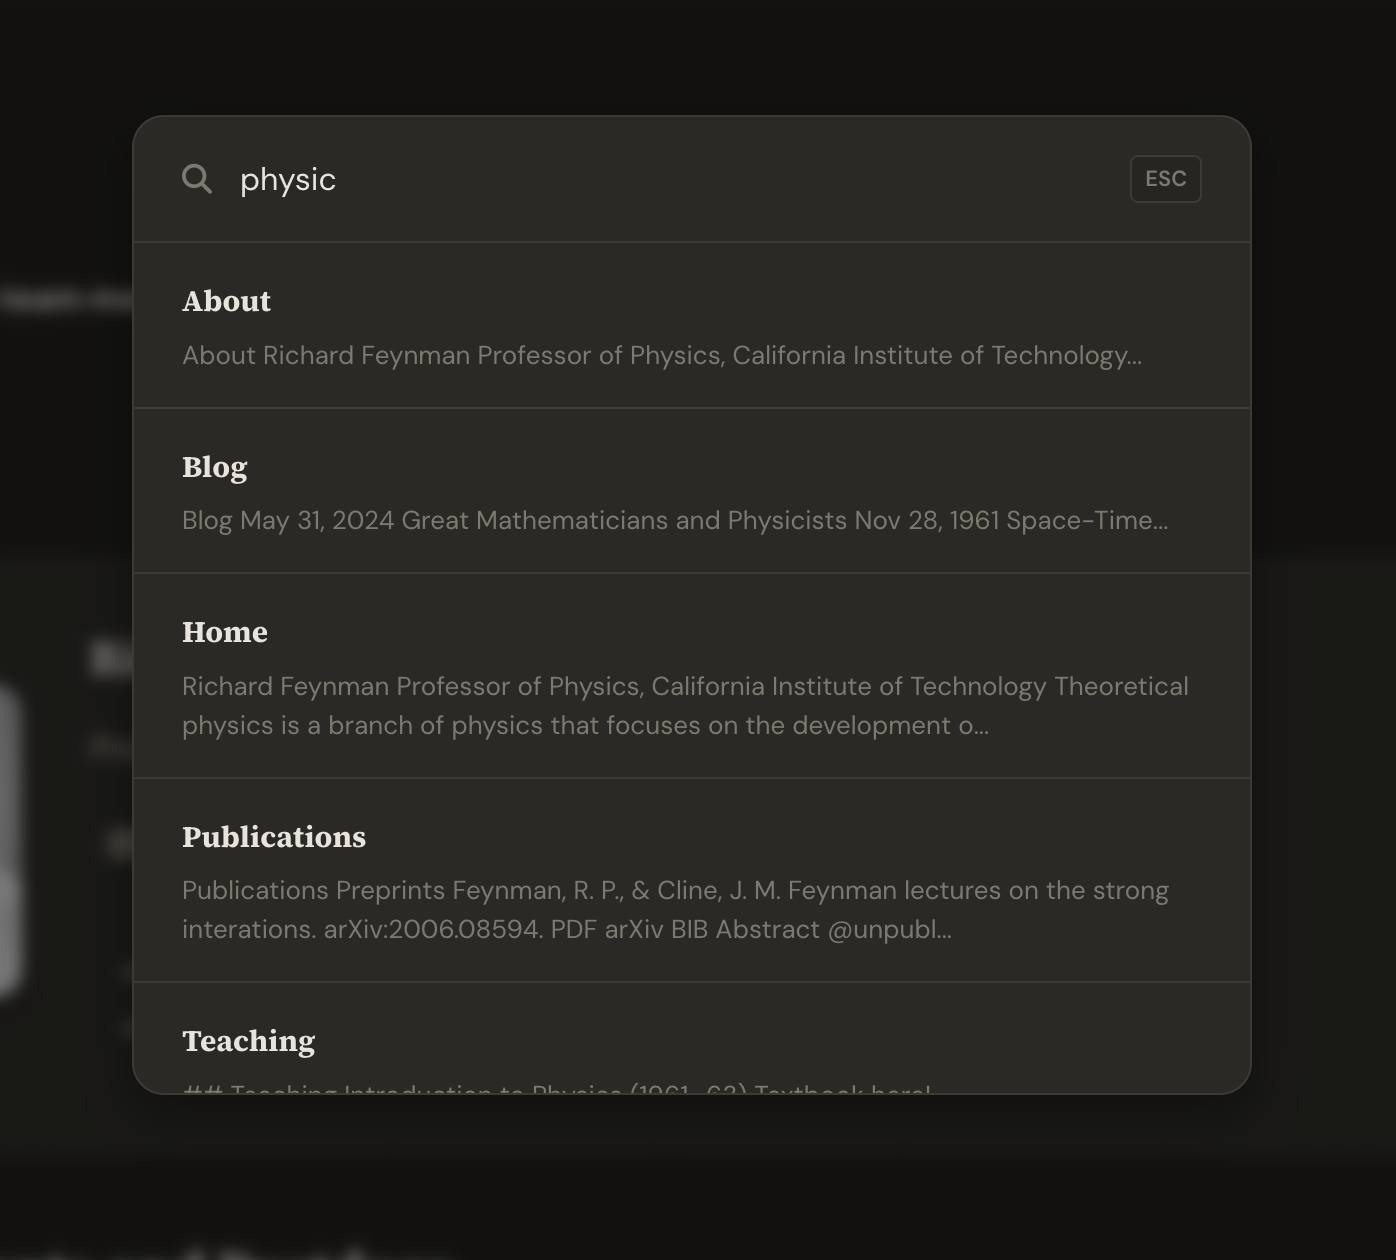This screenshot has height=1260, width=1396.
Task: Click the blurred page area below the dialog
Action: click(698, 1180)
